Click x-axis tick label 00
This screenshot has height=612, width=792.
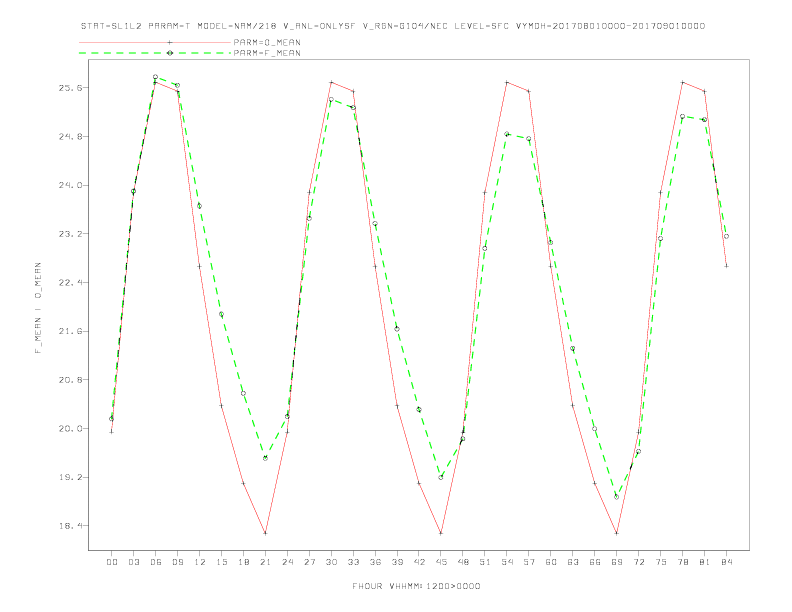[112, 562]
